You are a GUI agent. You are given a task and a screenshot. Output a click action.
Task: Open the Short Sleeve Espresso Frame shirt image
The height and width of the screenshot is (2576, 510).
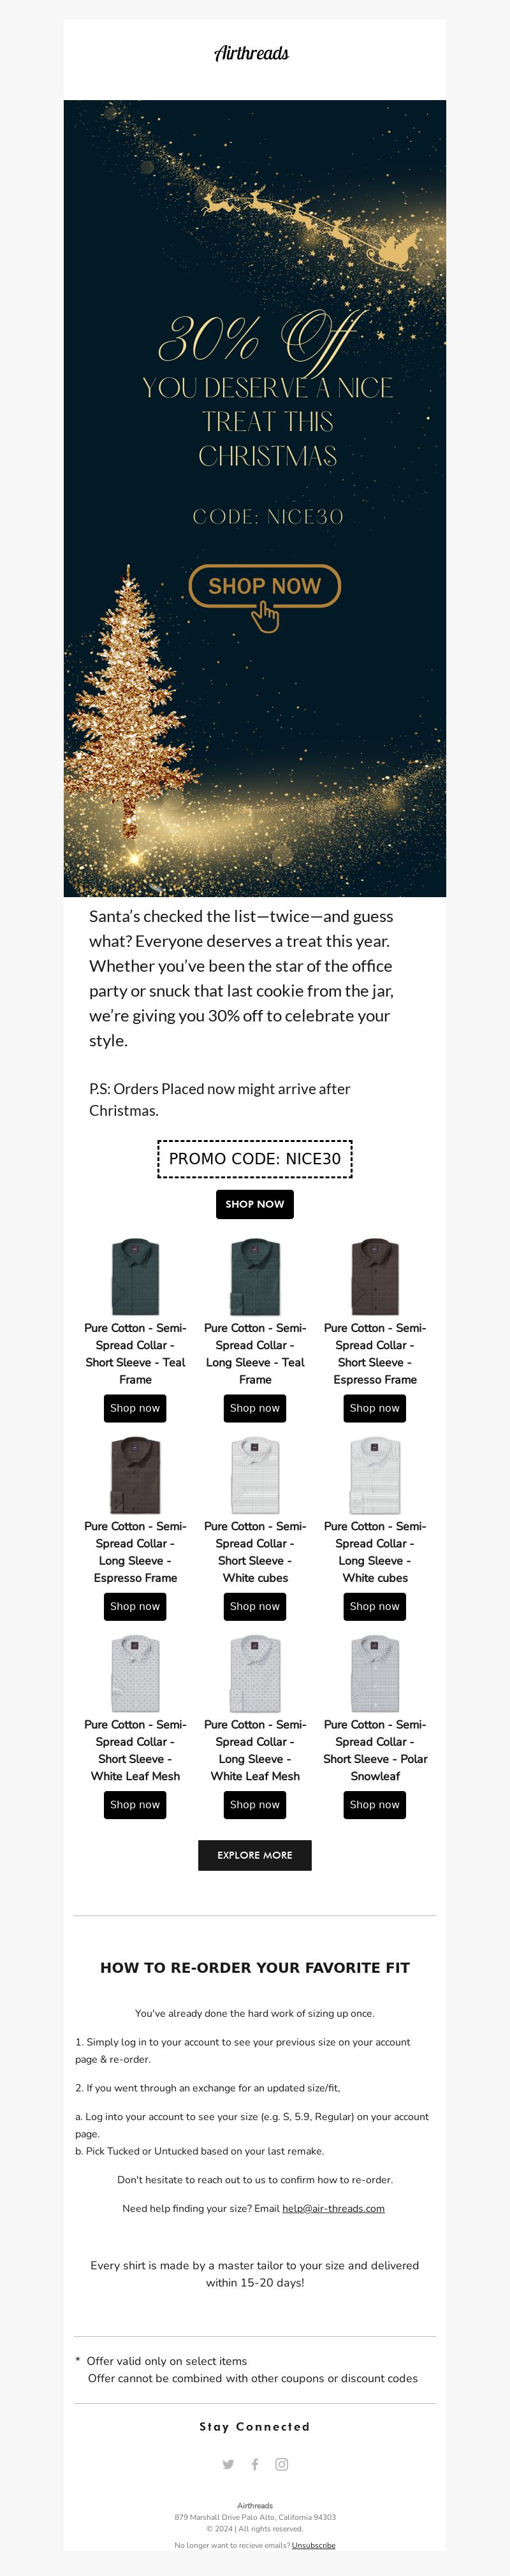tap(375, 1277)
